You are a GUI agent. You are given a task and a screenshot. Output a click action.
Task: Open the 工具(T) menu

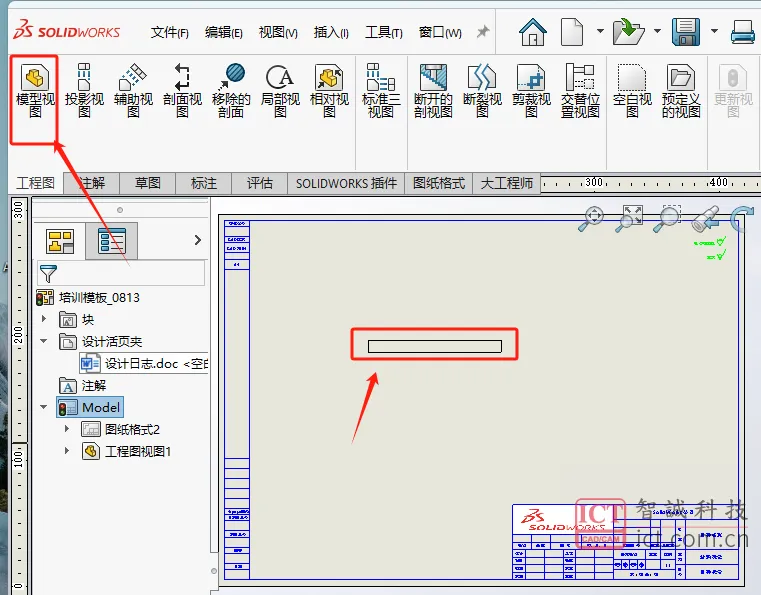point(383,33)
